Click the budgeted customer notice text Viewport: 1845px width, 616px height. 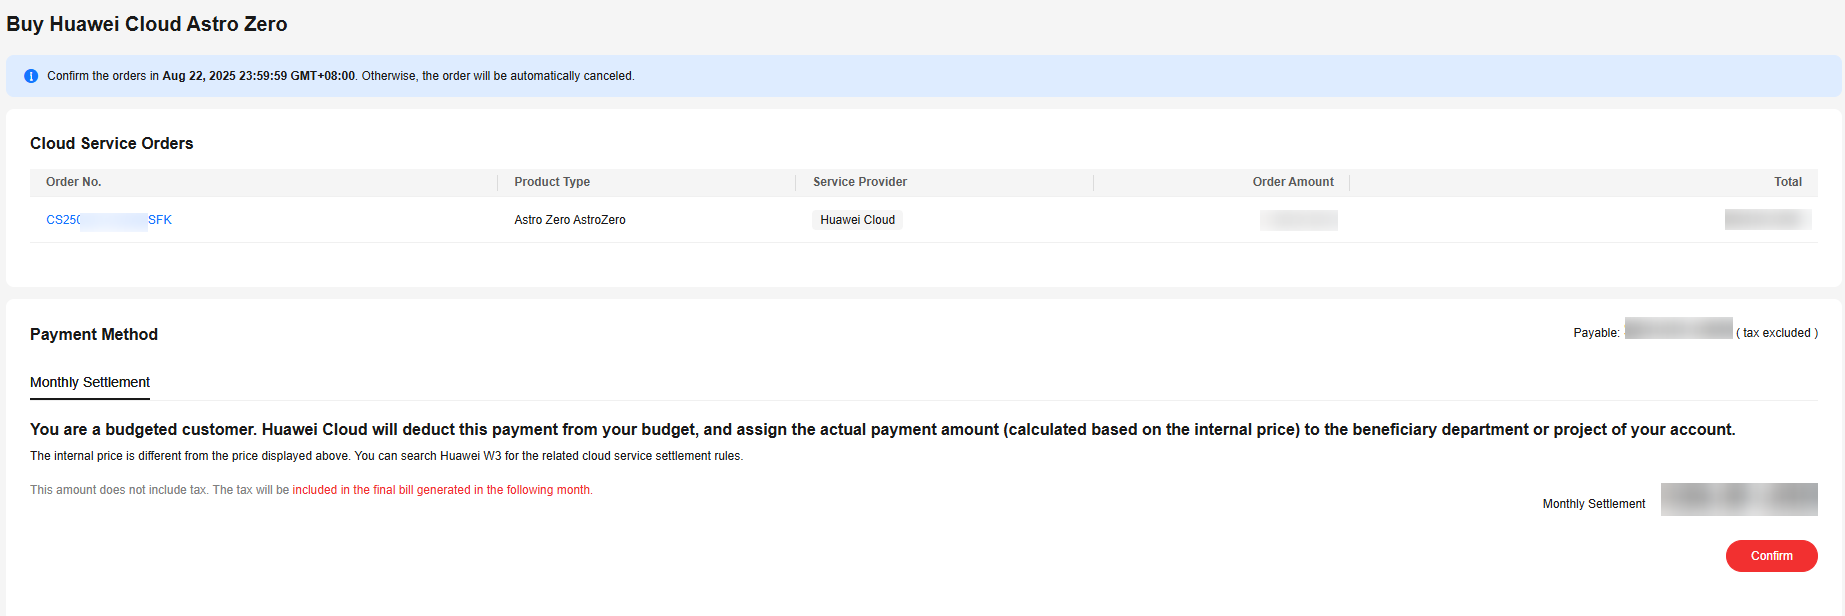pyautogui.click(x=883, y=429)
